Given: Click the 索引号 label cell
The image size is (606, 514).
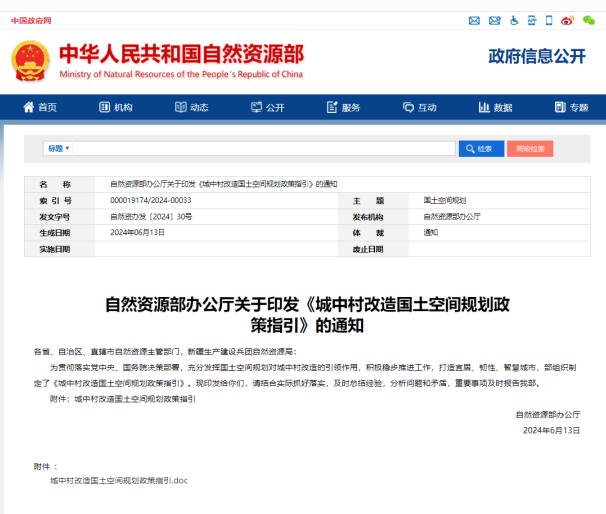Looking at the screenshot, I should click(x=55, y=201).
